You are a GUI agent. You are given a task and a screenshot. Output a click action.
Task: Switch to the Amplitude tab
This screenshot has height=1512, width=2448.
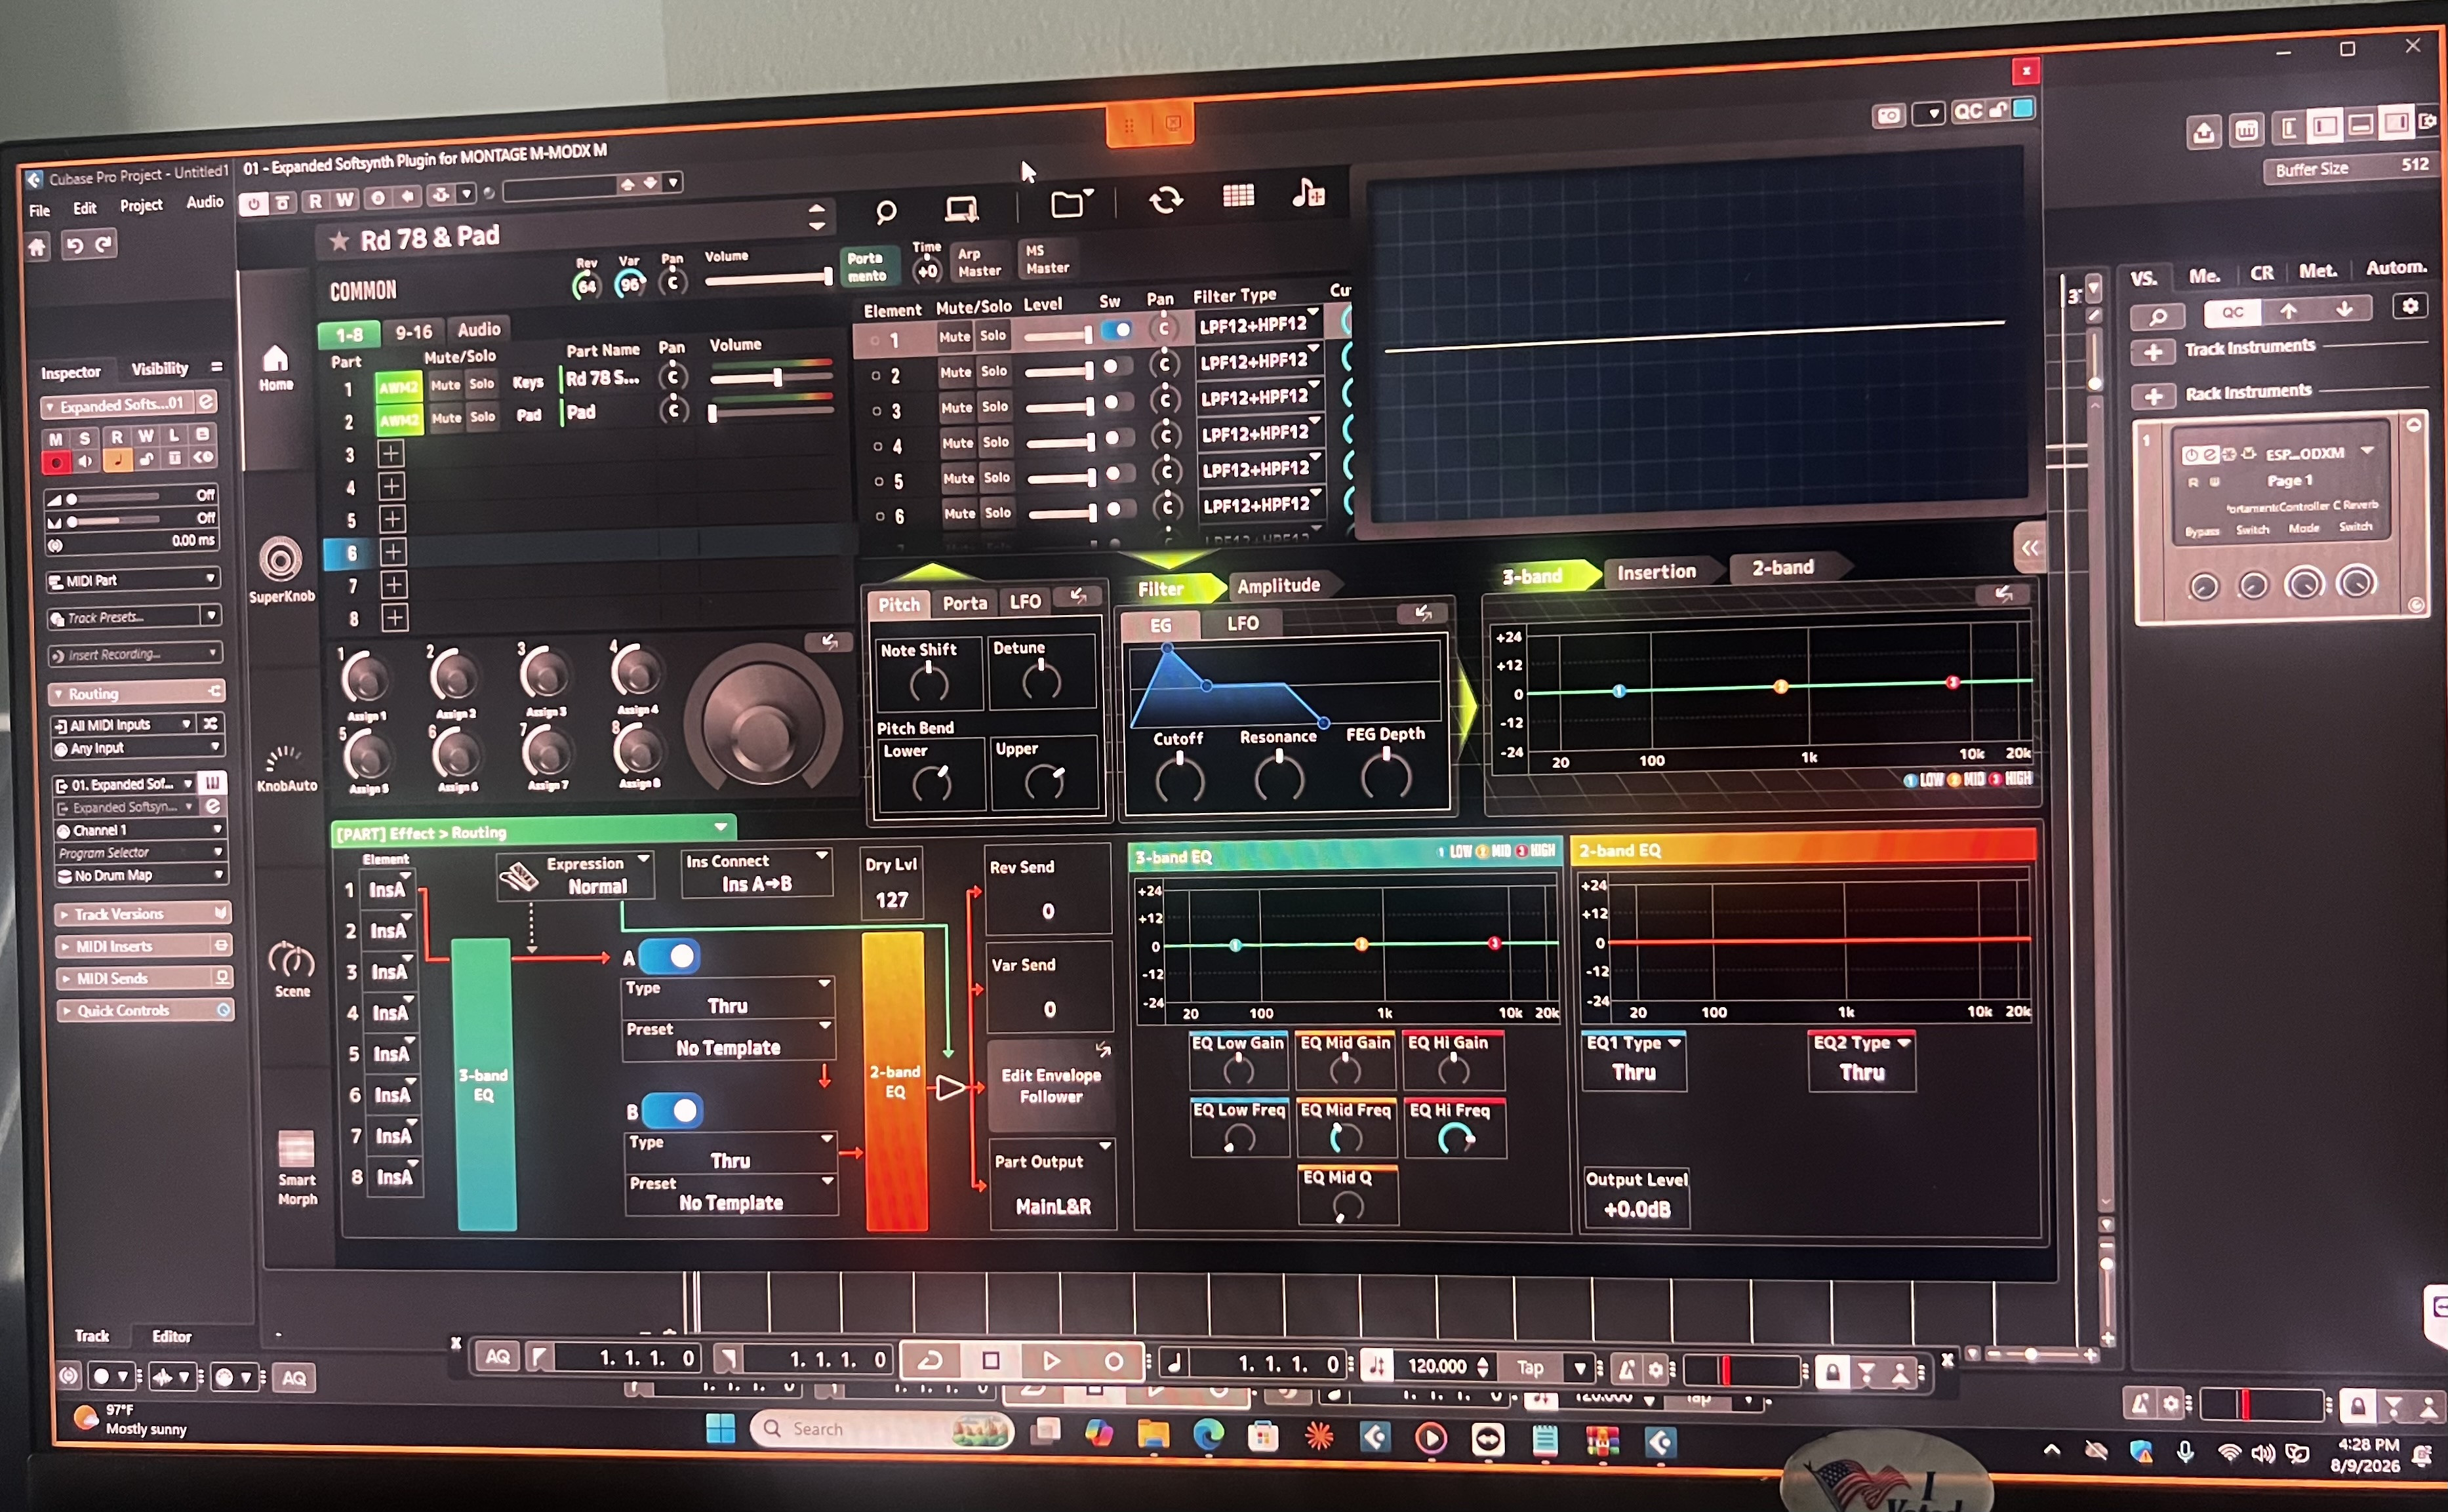point(1279,586)
